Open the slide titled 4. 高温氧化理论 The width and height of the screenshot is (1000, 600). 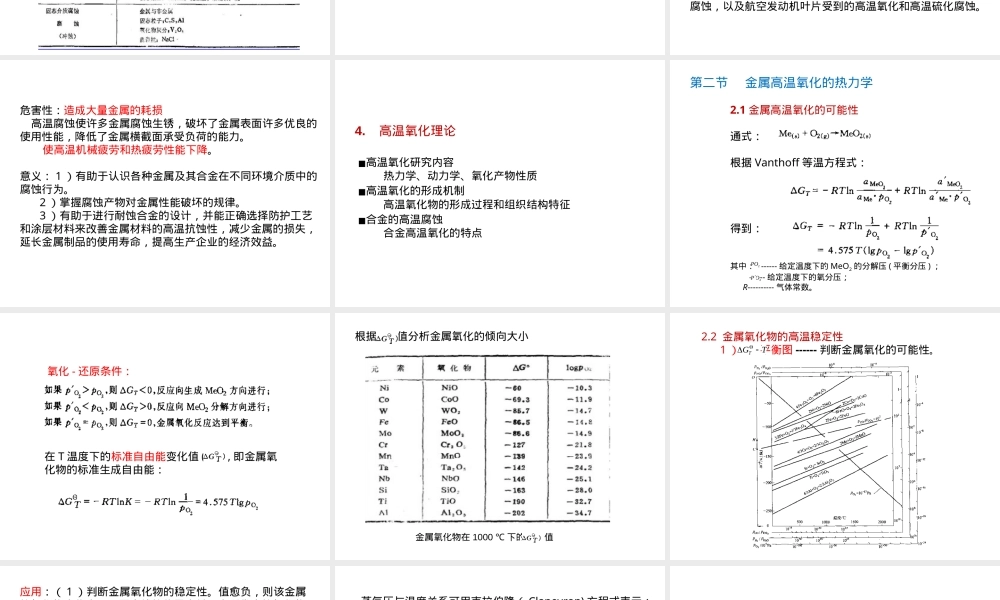(x=499, y=184)
